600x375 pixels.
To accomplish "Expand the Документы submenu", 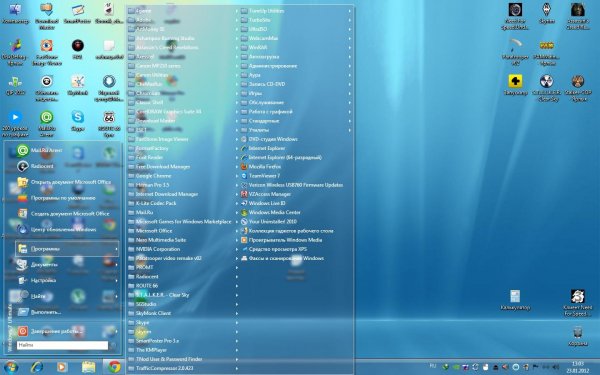I will [67, 264].
